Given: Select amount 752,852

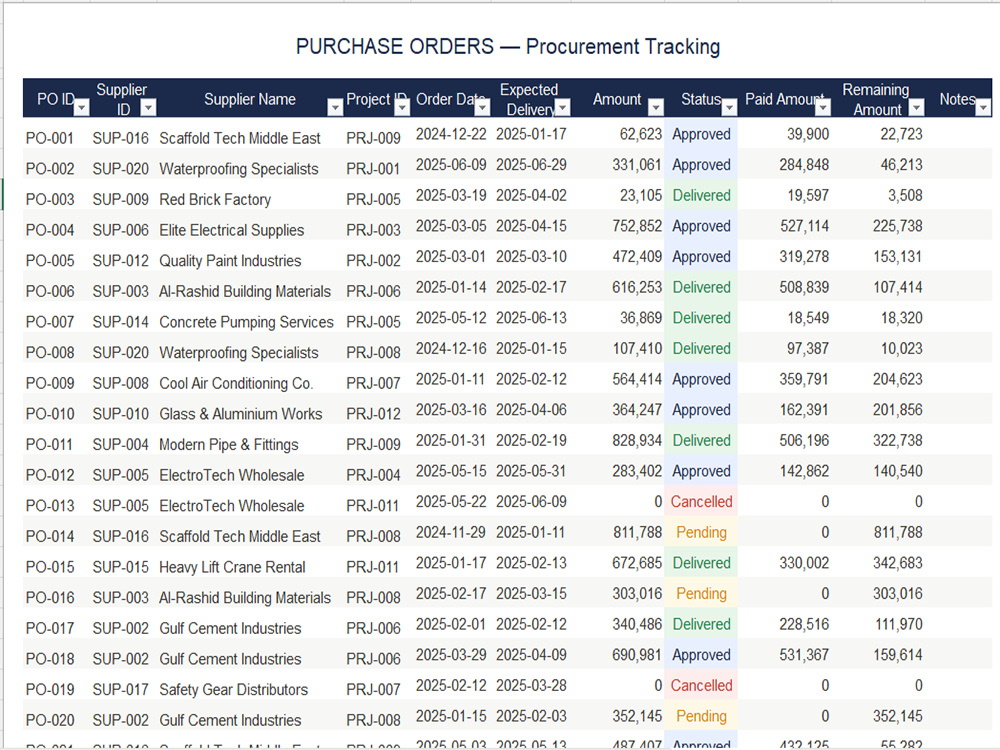Looking at the screenshot, I should pyautogui.click(x=637, y=226).
